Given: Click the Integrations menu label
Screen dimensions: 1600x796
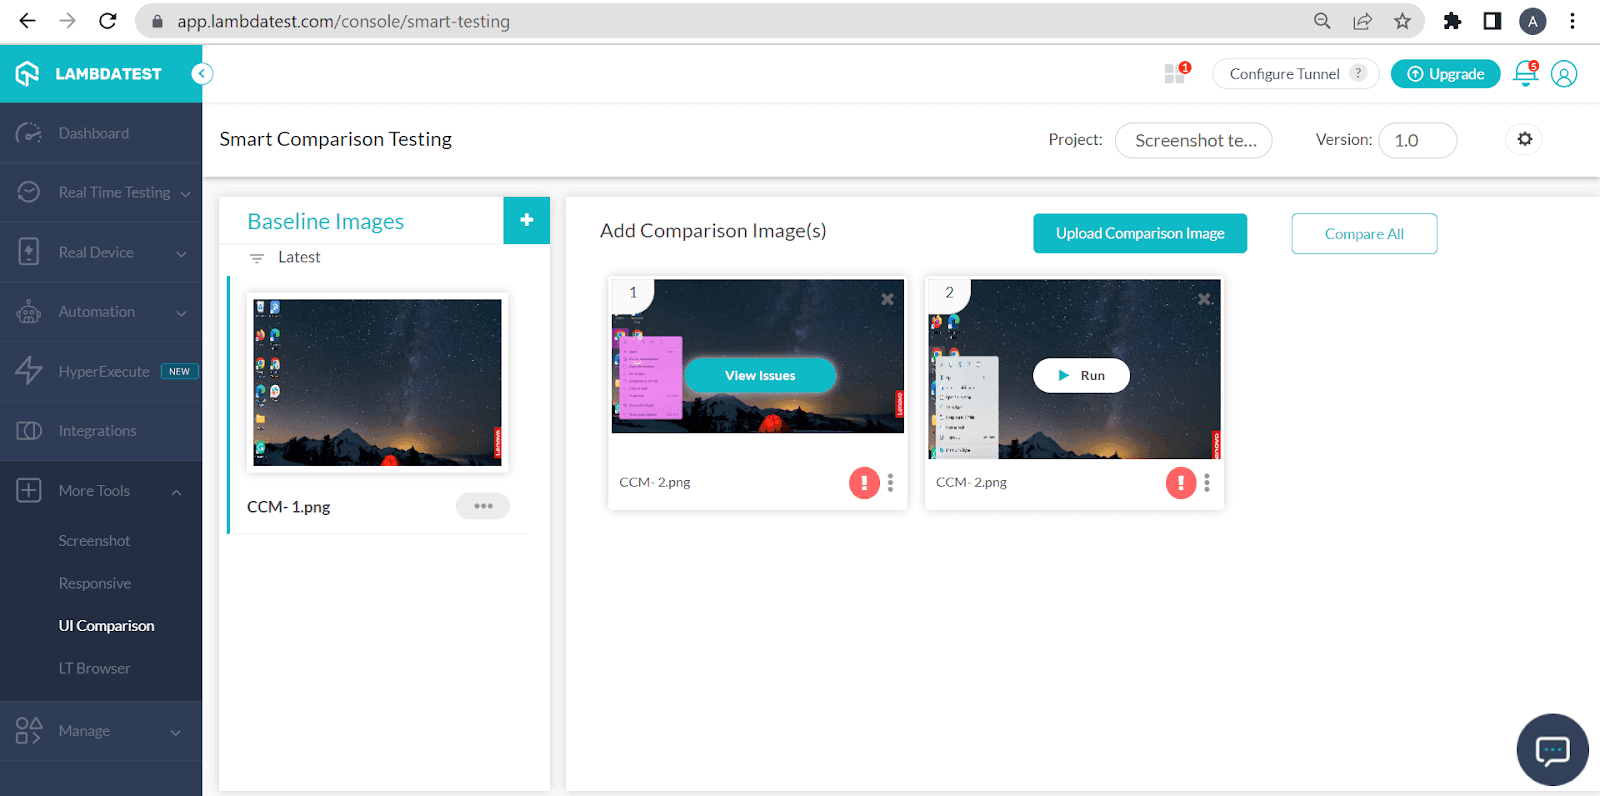Looking at the screenshot, I should [97, 431].
